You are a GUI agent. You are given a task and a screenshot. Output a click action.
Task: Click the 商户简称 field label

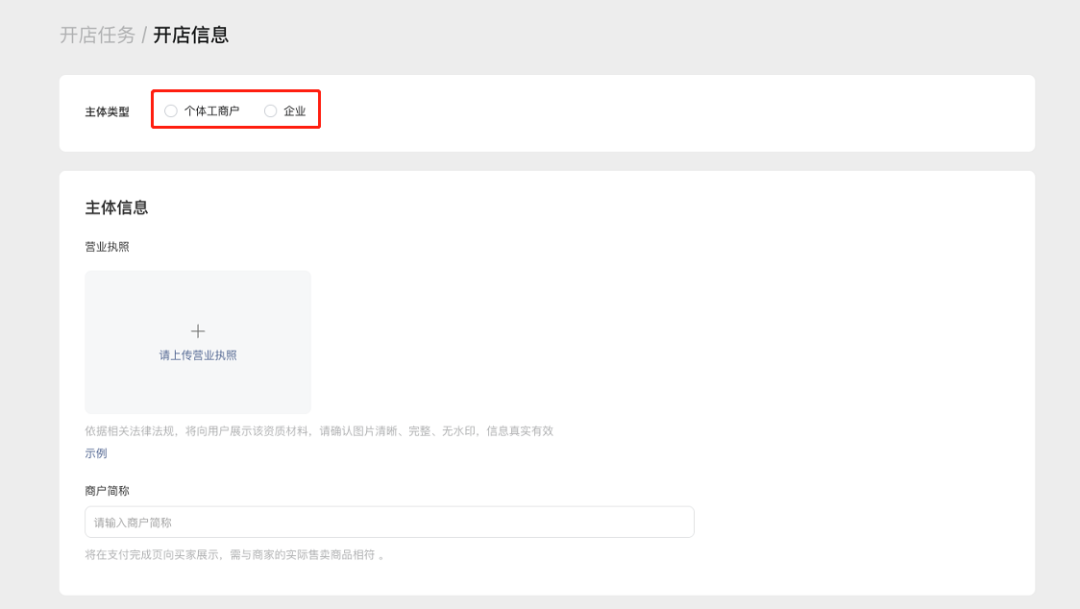(x=107, y=491)
